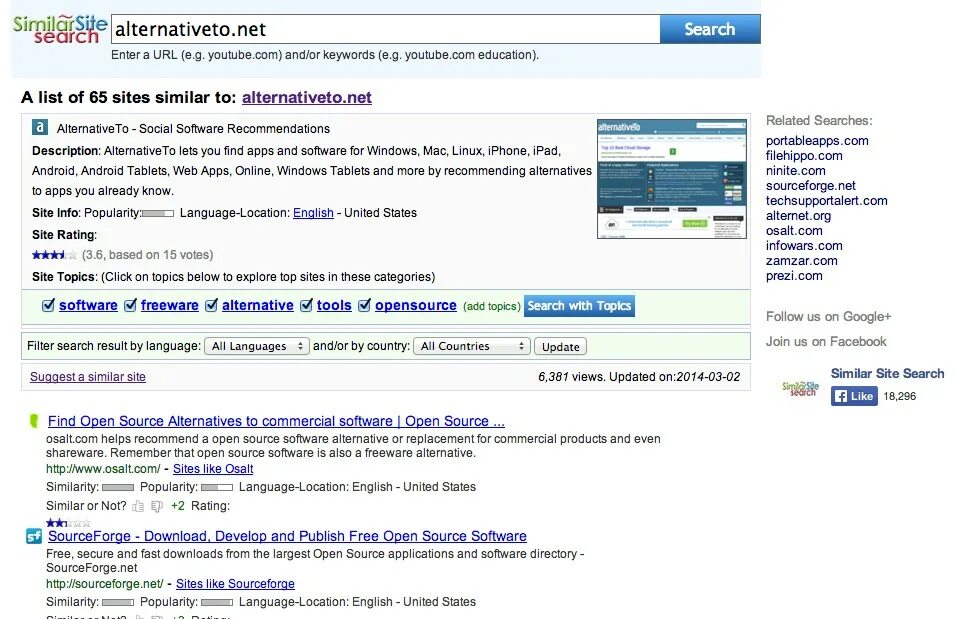980x619 pixels.
Task: Open related search osalt.com
Action: [x=794, y=231]
